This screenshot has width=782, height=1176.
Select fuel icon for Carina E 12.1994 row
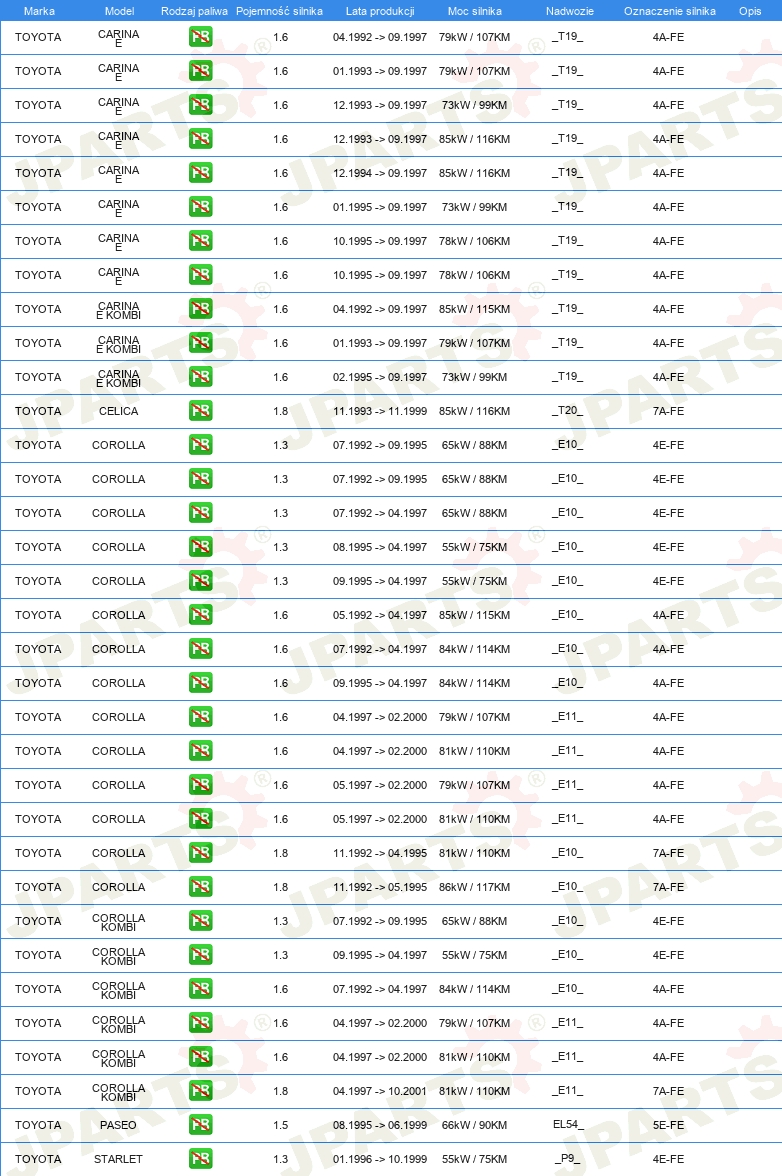coord(200,173)
